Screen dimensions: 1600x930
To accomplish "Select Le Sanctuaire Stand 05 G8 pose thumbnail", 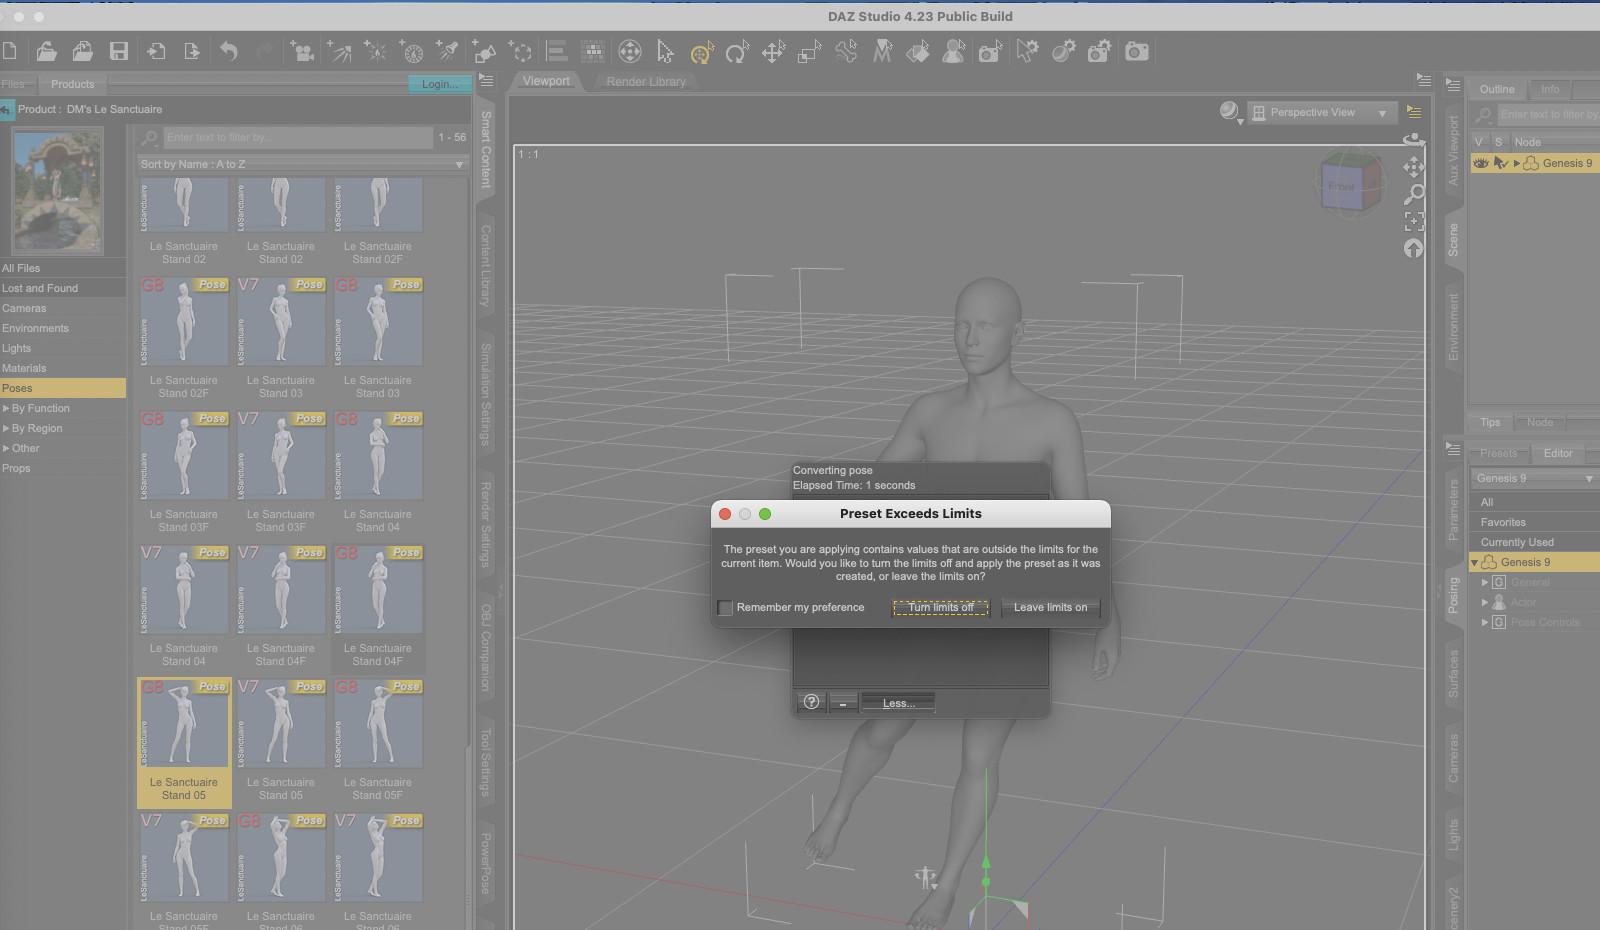I will (185, 742).
